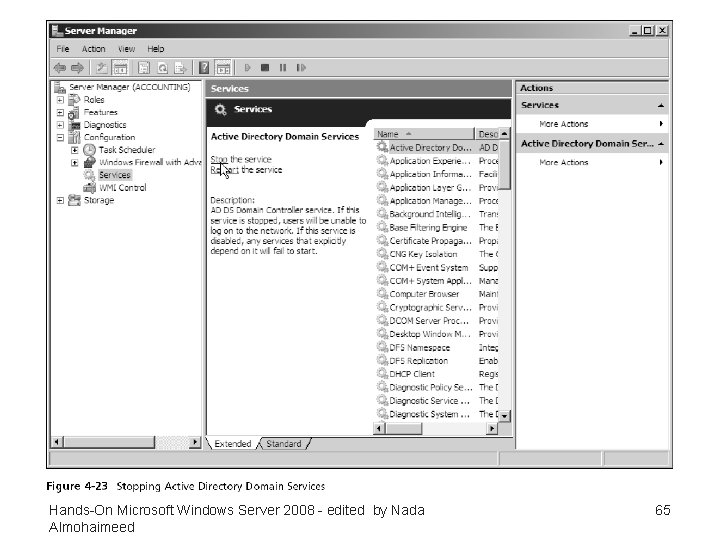The width and height of the screenshot is (720, 540).
Task: Click the services list horizontal scroll right arrow
Action: coord(492,428)
